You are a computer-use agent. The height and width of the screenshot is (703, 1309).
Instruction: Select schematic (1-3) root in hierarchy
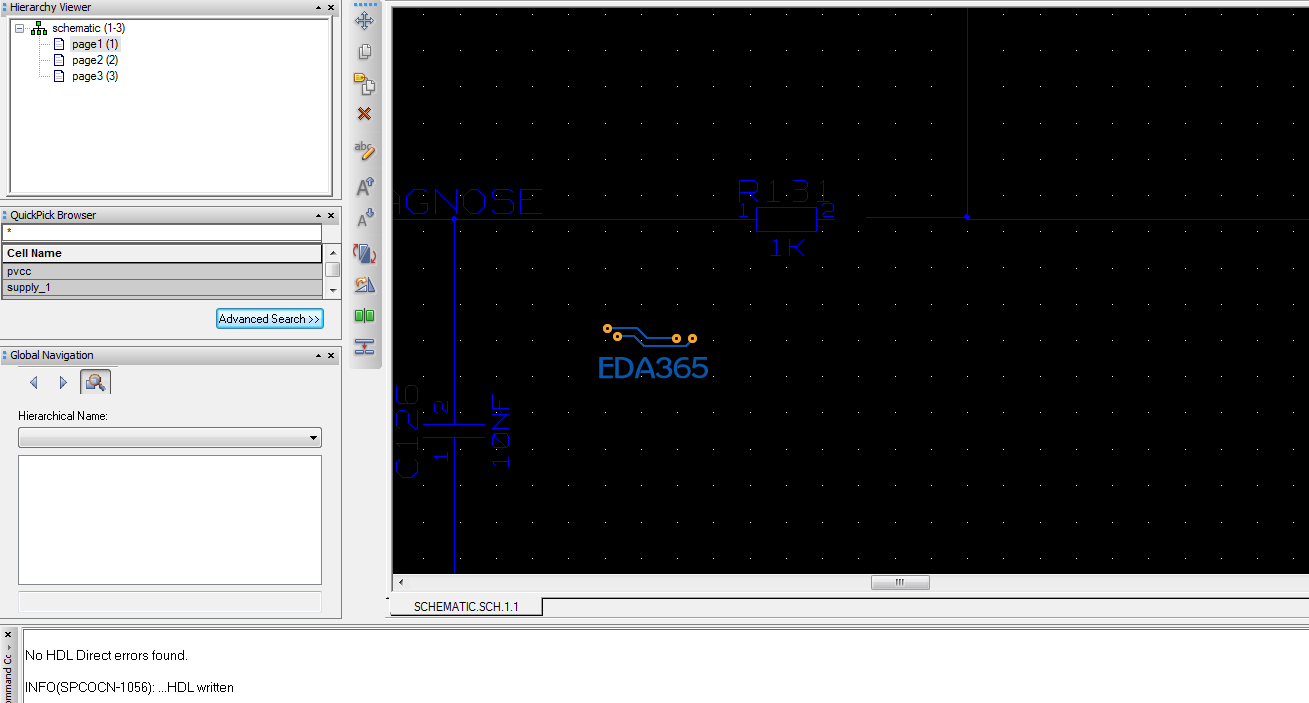[88, 28]
